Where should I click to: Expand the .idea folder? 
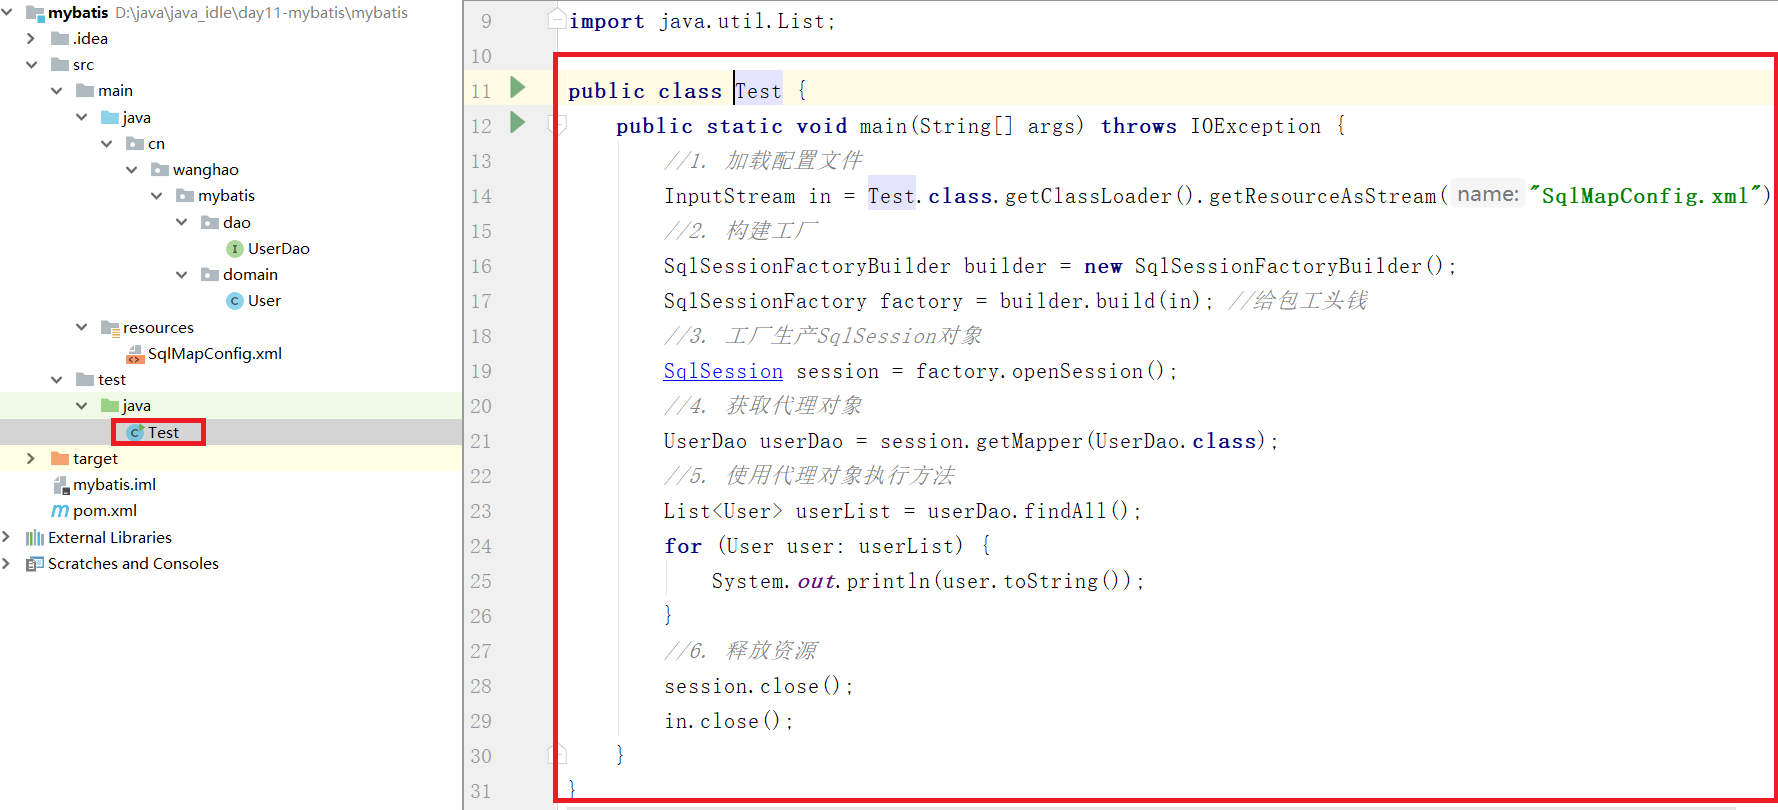click(x=31, y=39)
